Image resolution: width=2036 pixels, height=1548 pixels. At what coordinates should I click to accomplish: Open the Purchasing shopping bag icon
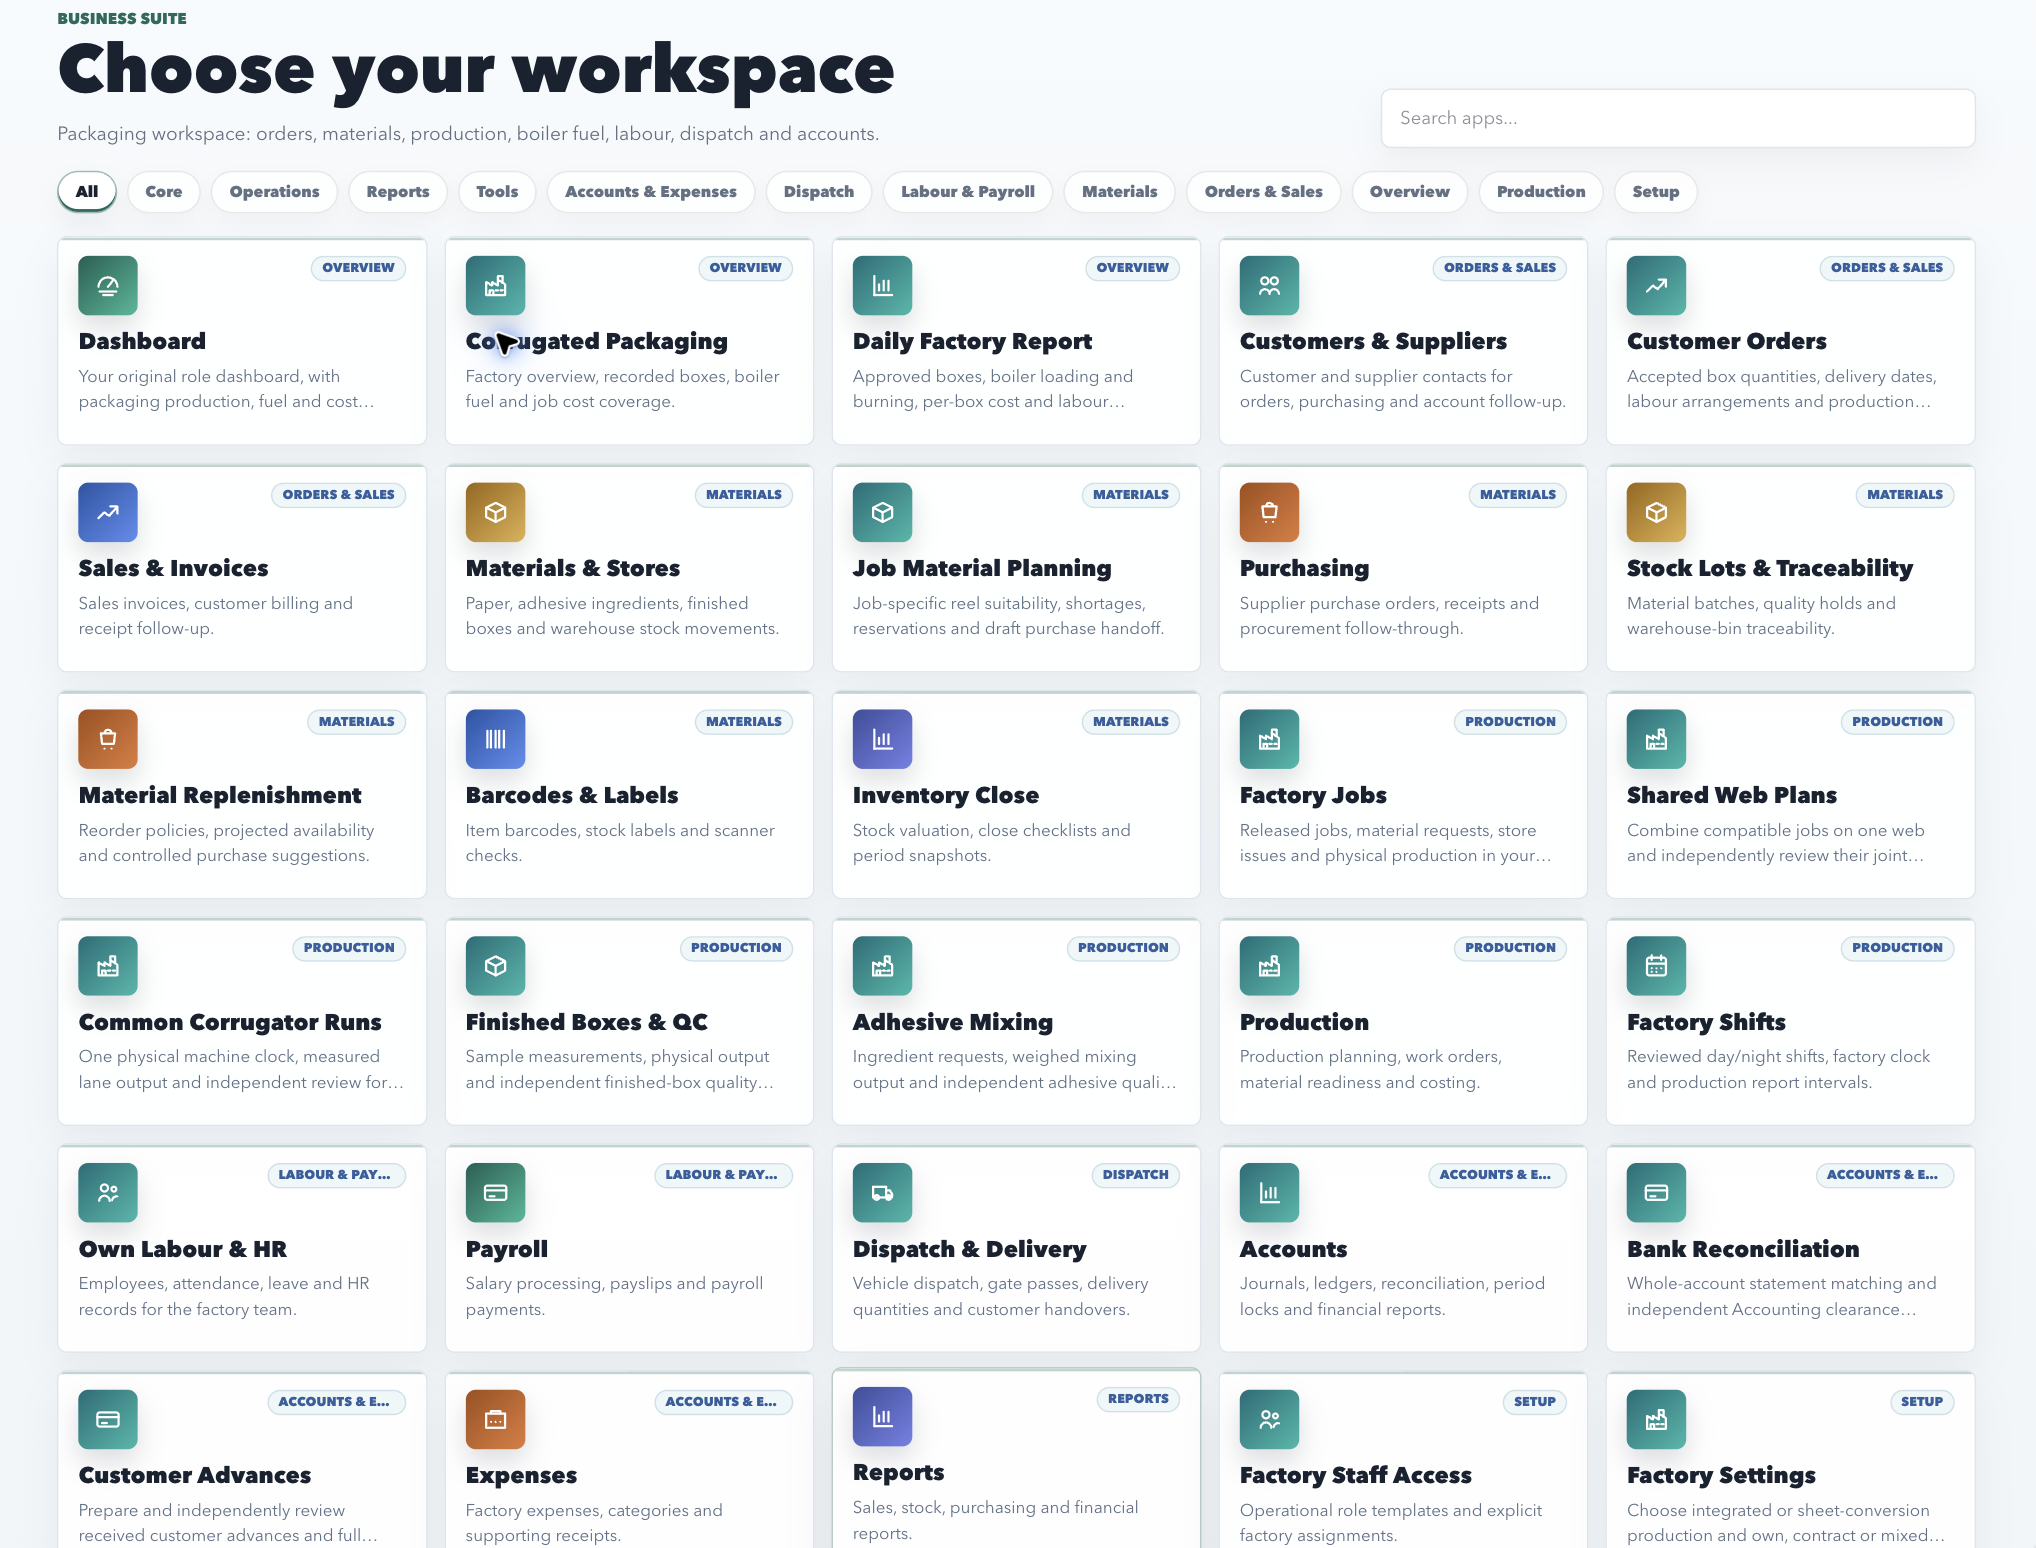(x=1269, y=513)
